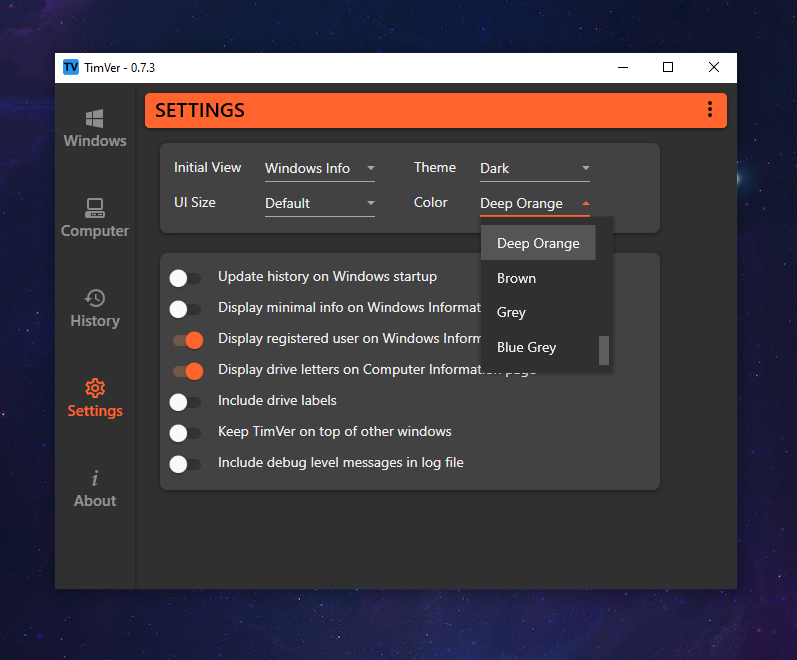Click the TimVer app logo in title bar
Image resolution: width=797 pixels, height=660 pixels.
point(71,67)
